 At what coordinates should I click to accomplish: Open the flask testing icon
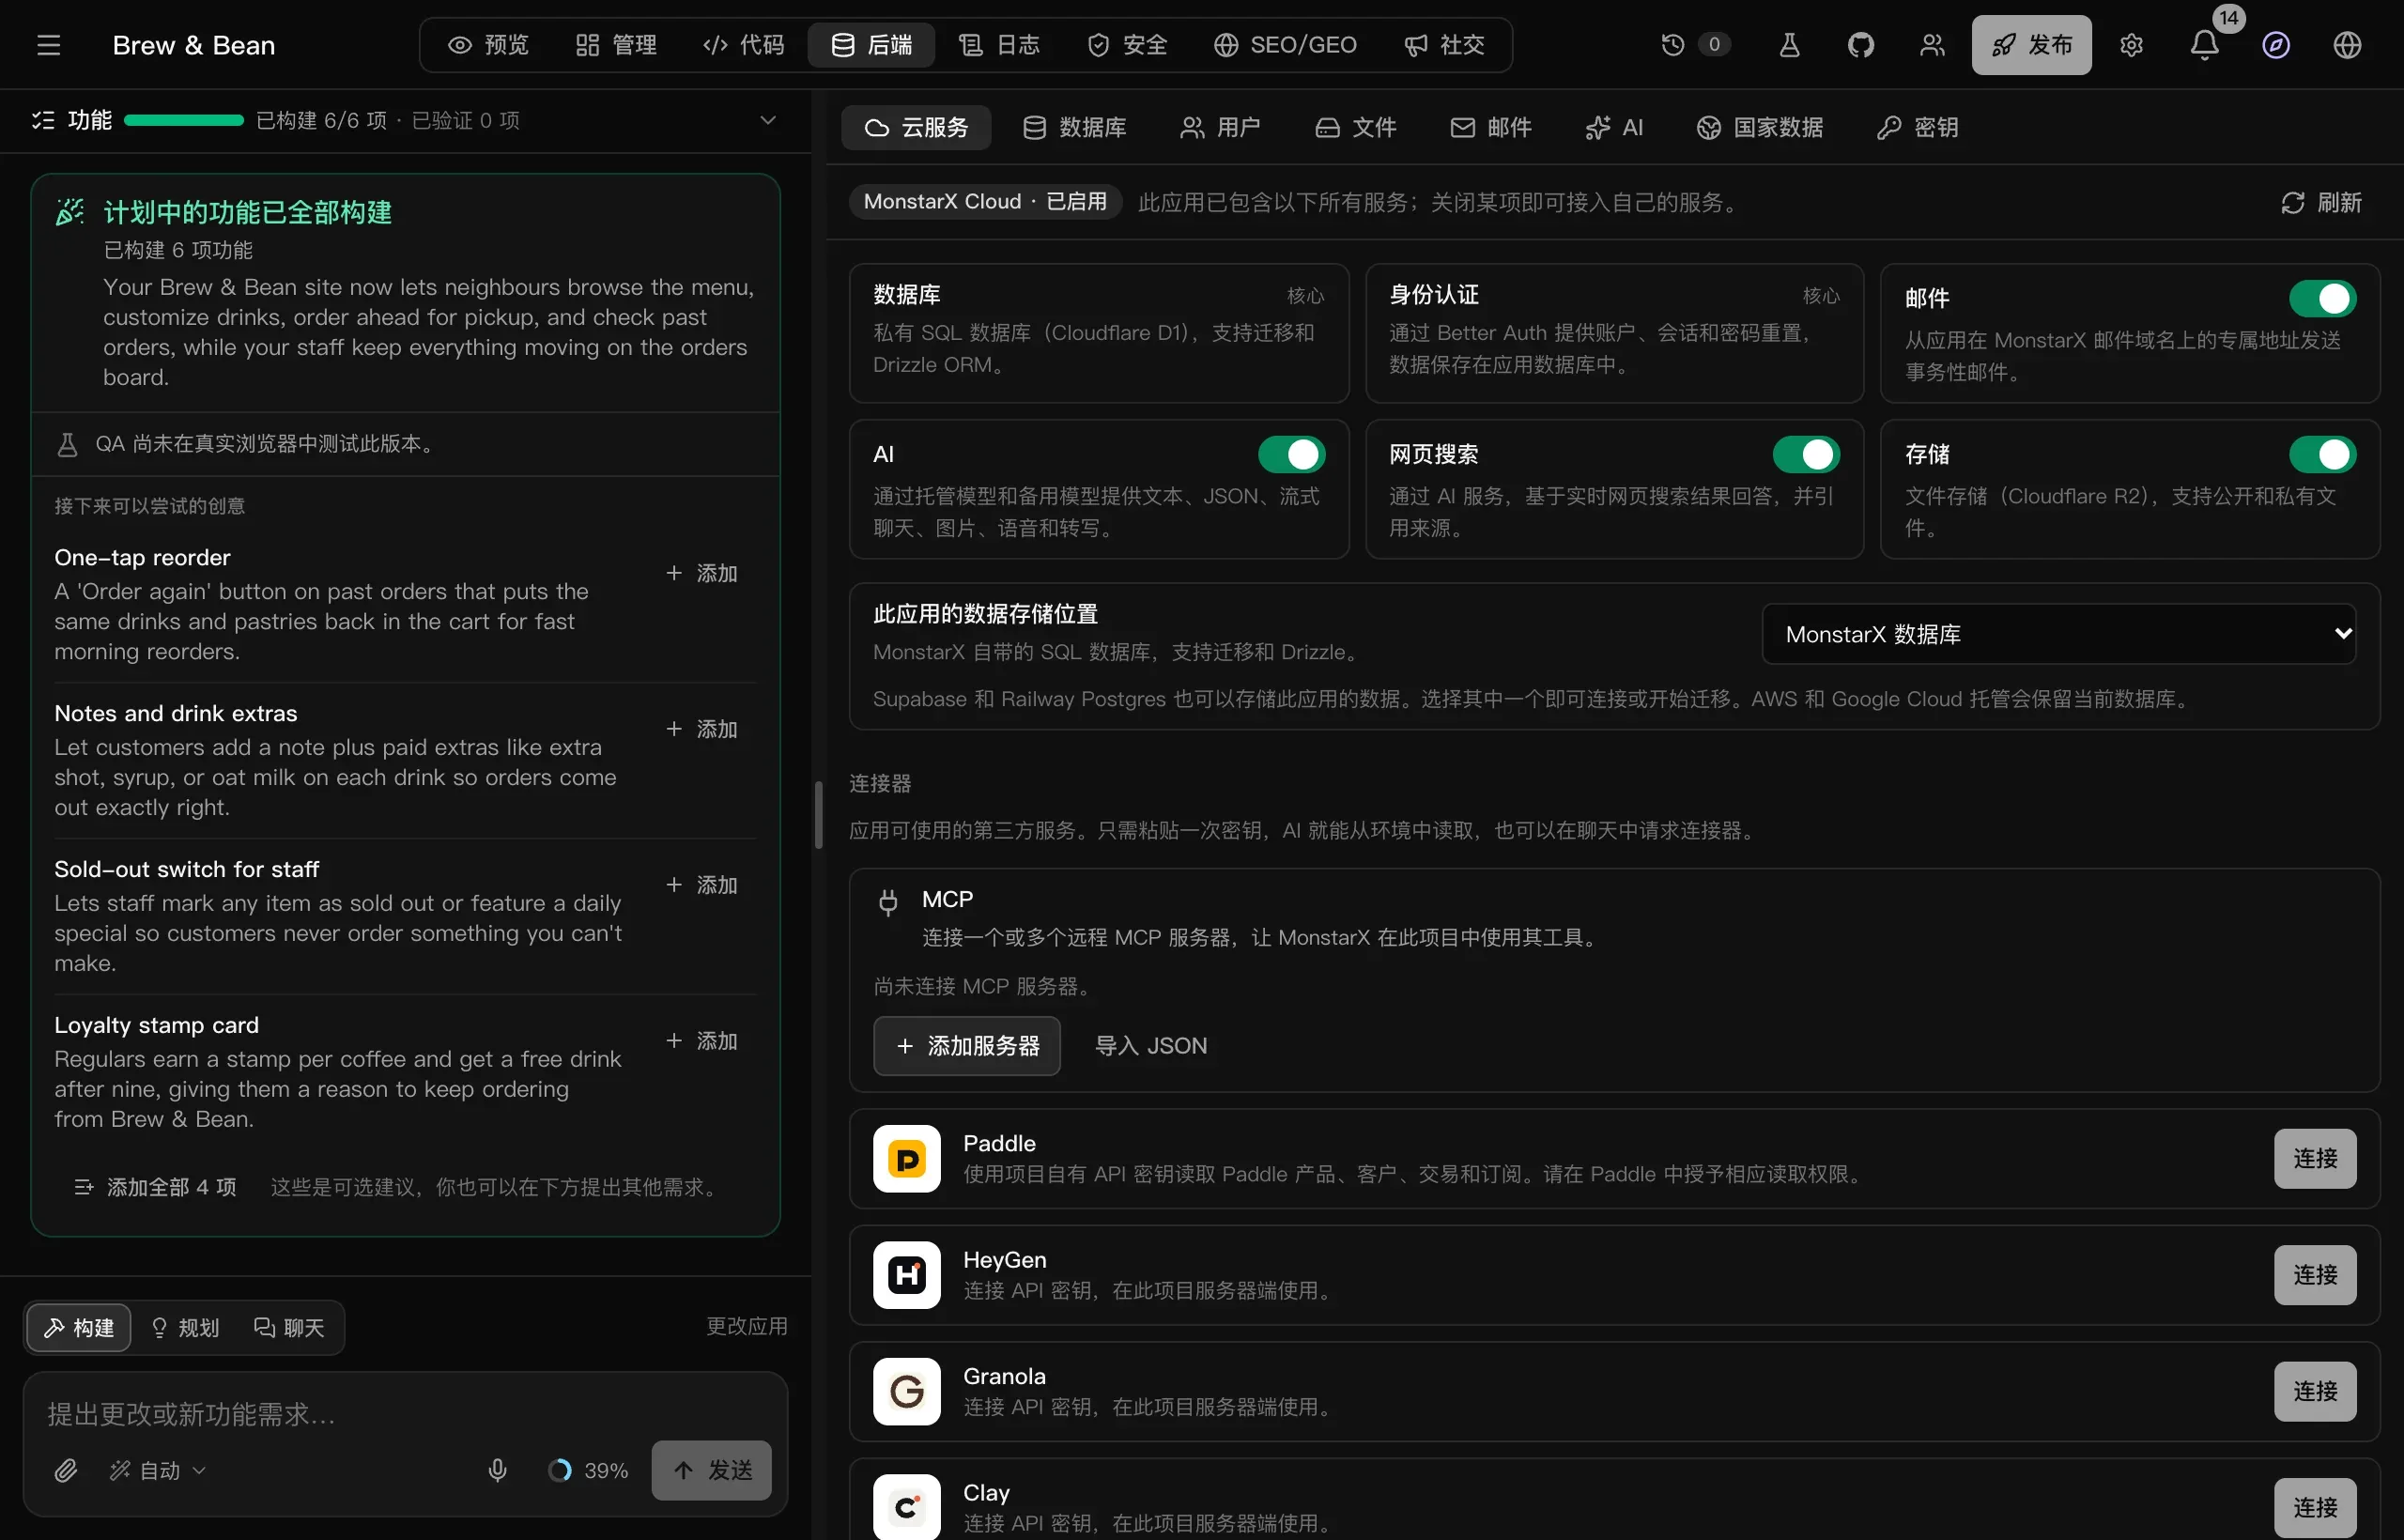point(1789,45)
